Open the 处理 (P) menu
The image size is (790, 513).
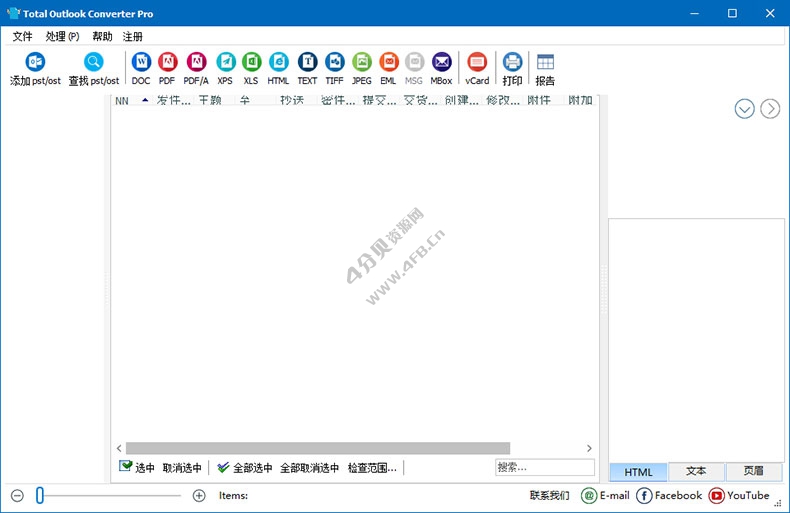click(62, 36)
